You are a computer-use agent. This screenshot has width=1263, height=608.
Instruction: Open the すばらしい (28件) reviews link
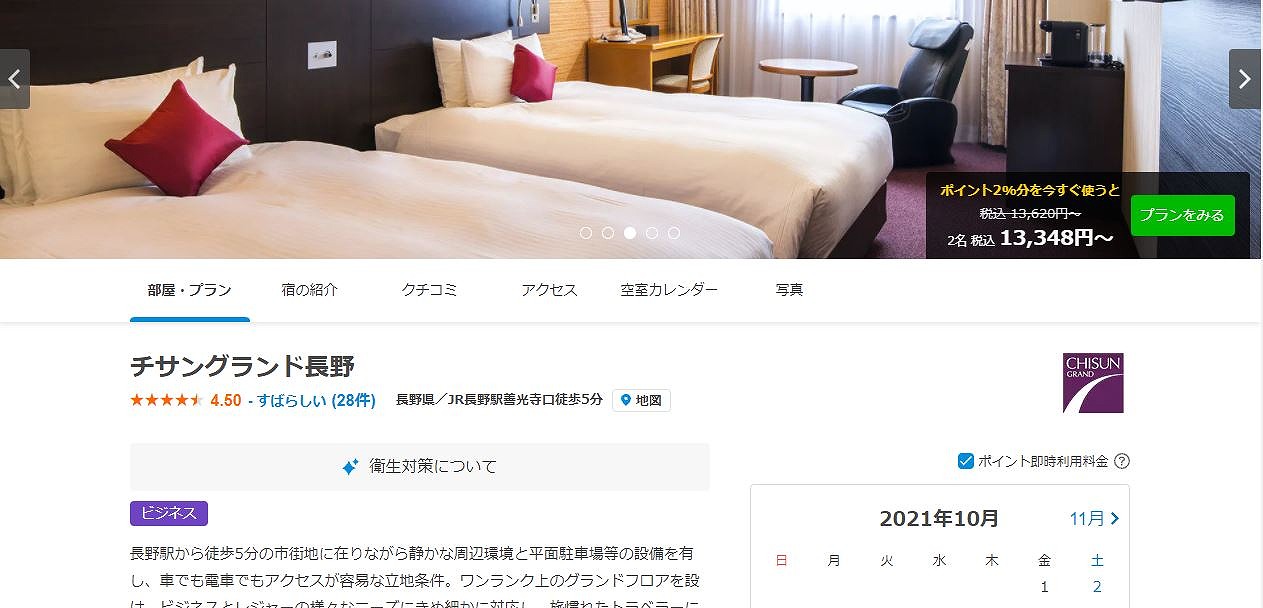click(x=316, y=400)
